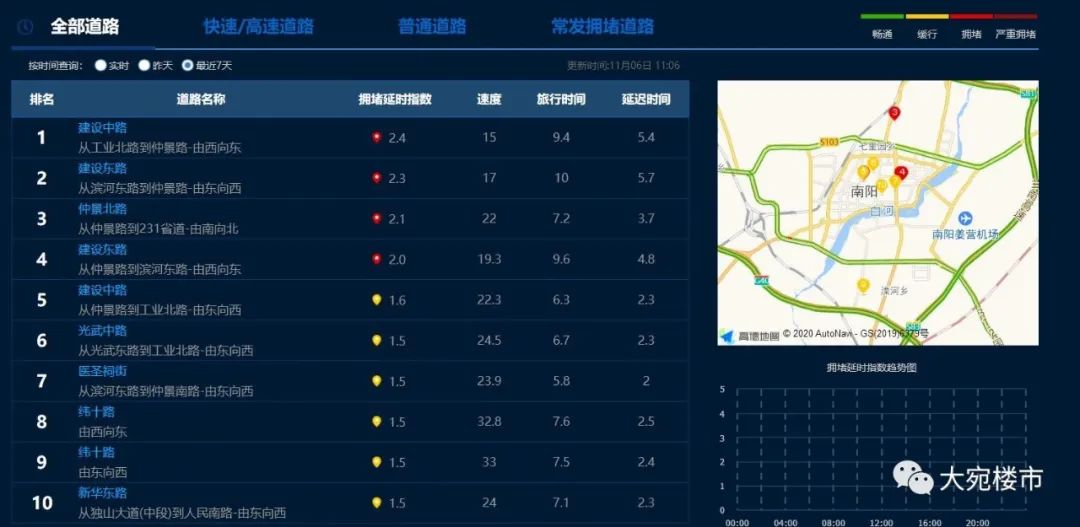Screen dimensions: 1080x527
Task: Open 建设东路 link in rank 2 row
Action: 102,168
